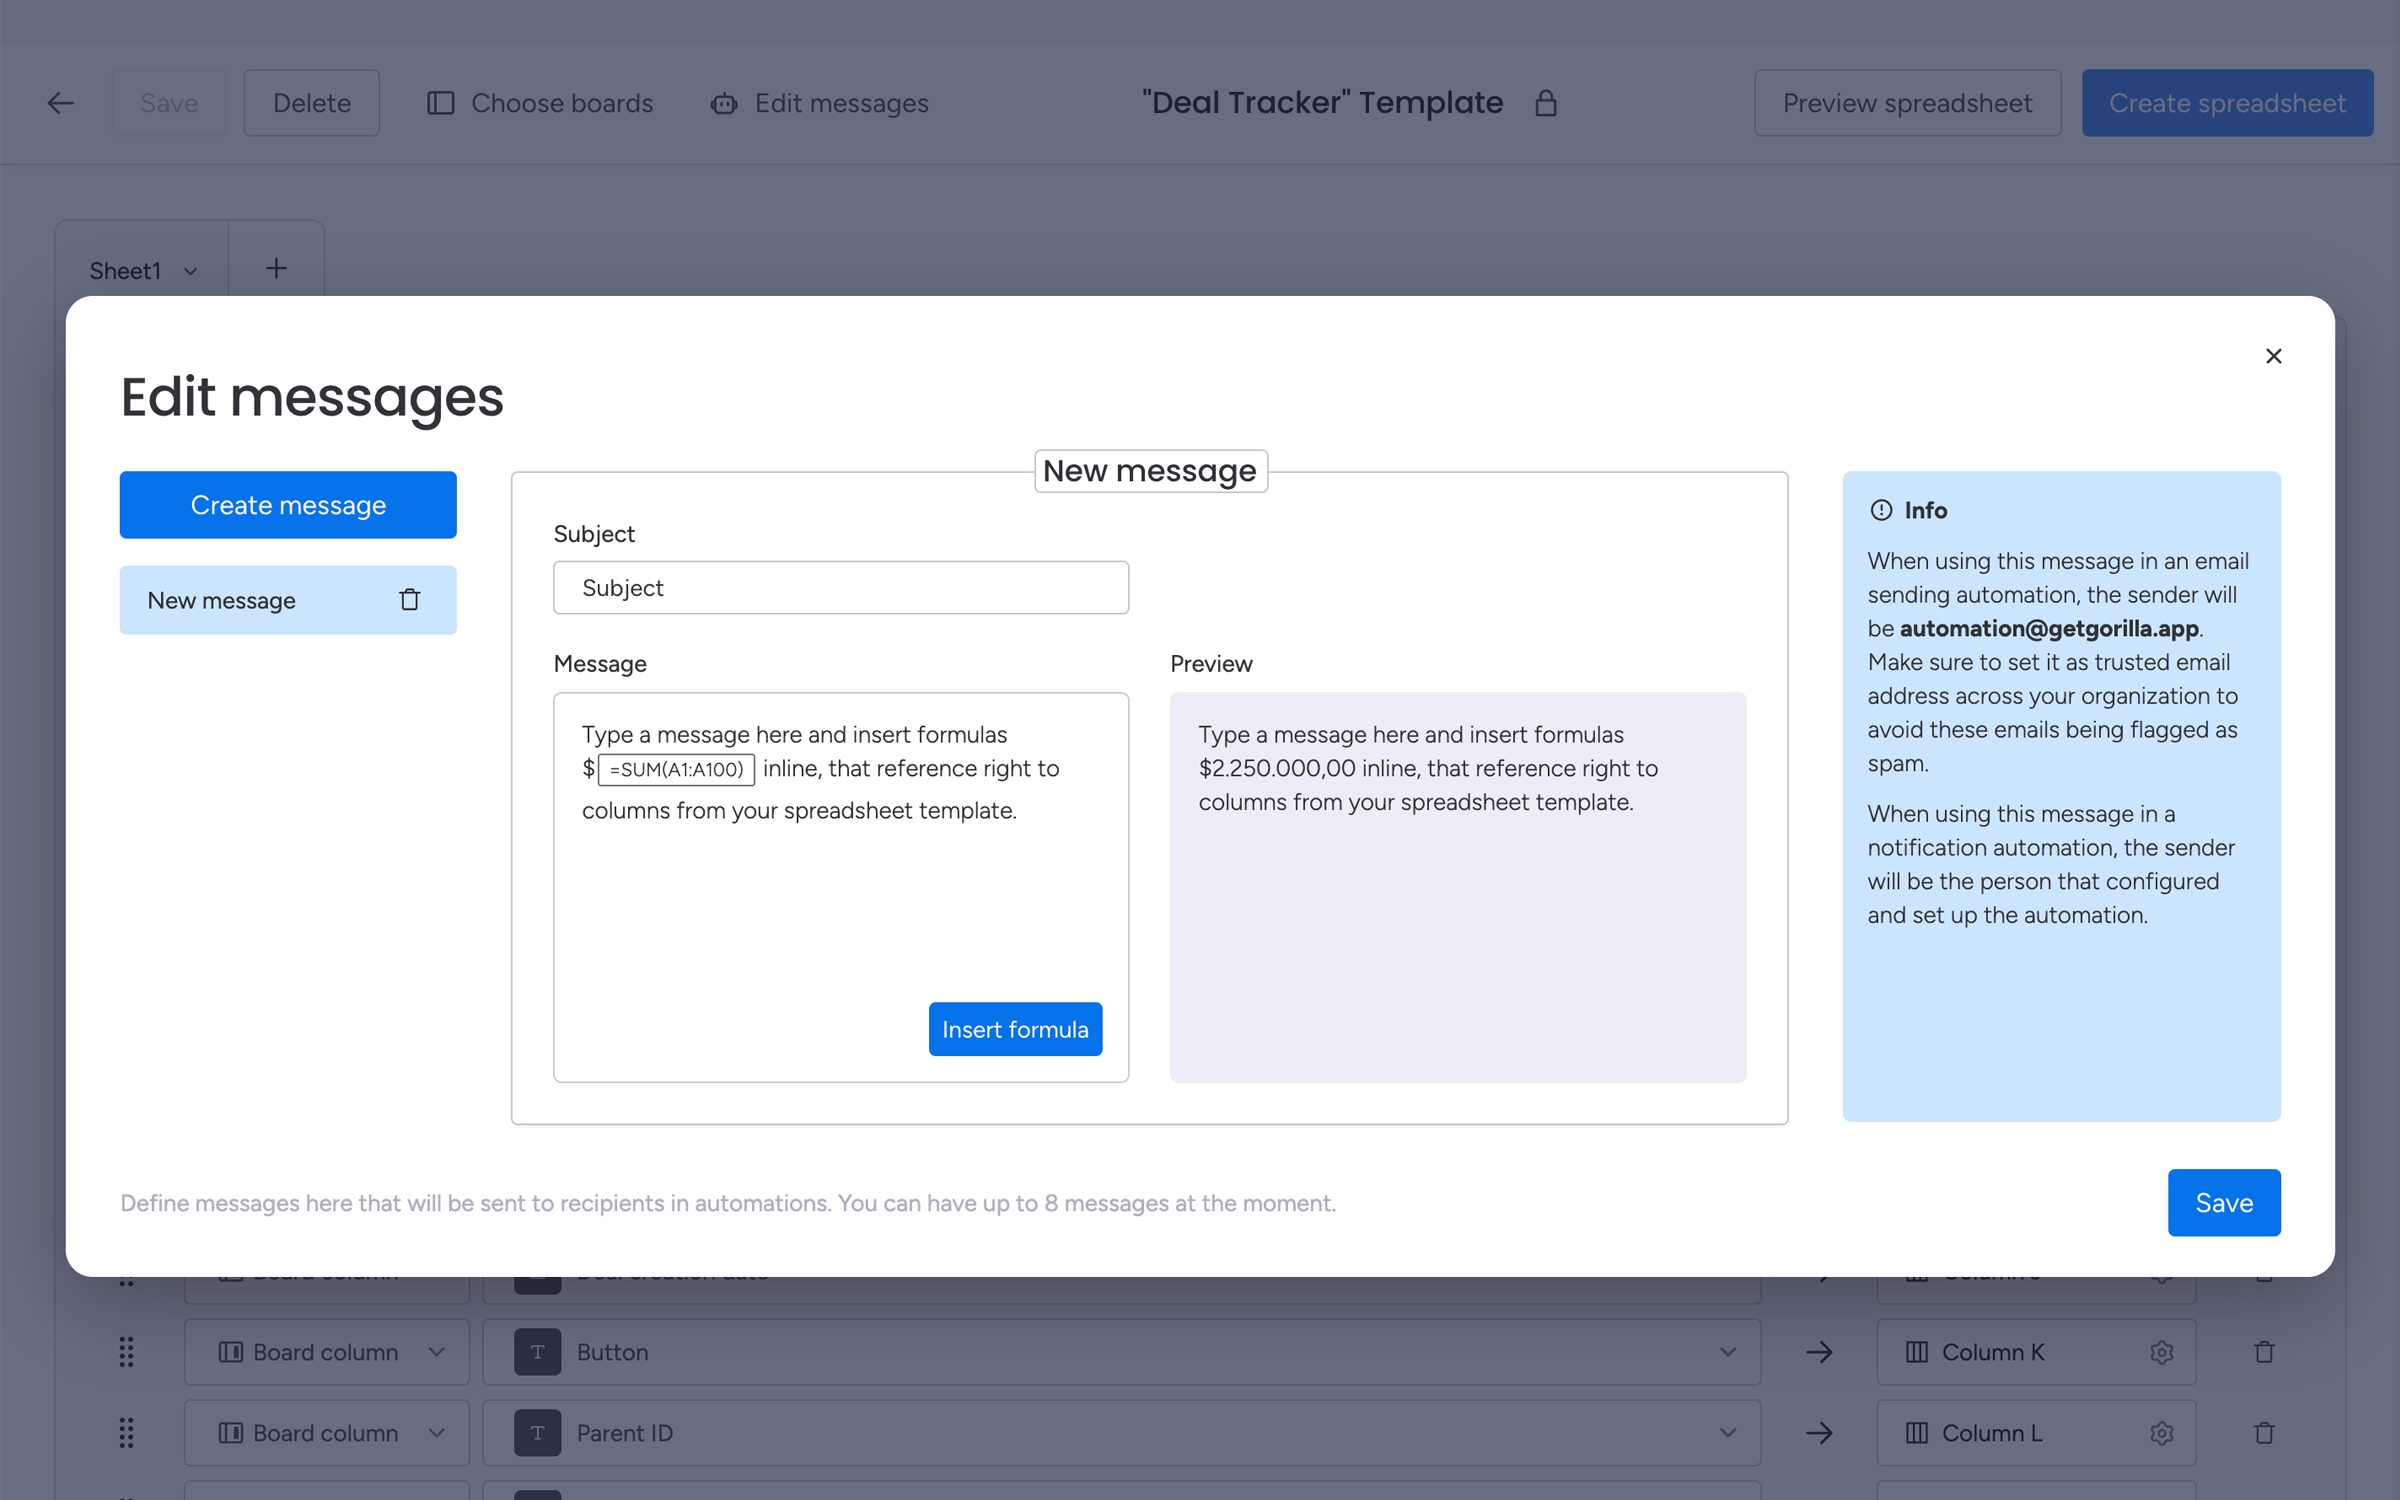Open Choose boards

(x=540, y=103)
